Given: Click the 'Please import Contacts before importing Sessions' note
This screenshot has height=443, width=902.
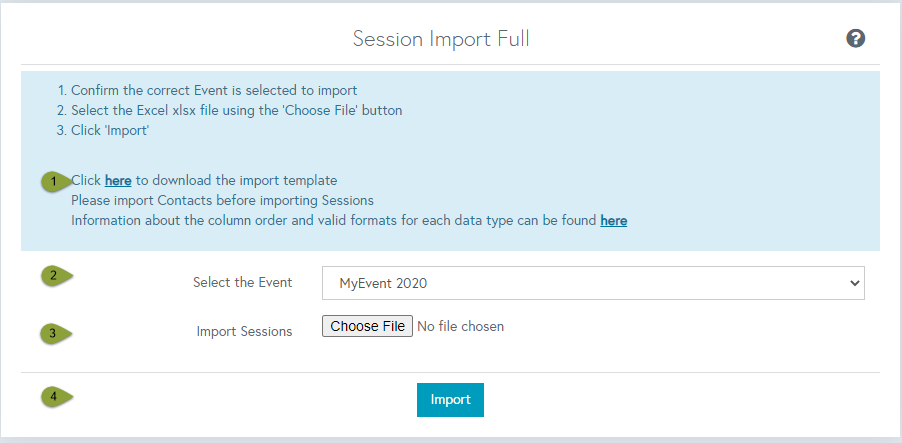Looking at the screenshot, I should click(x=223, y=200).
